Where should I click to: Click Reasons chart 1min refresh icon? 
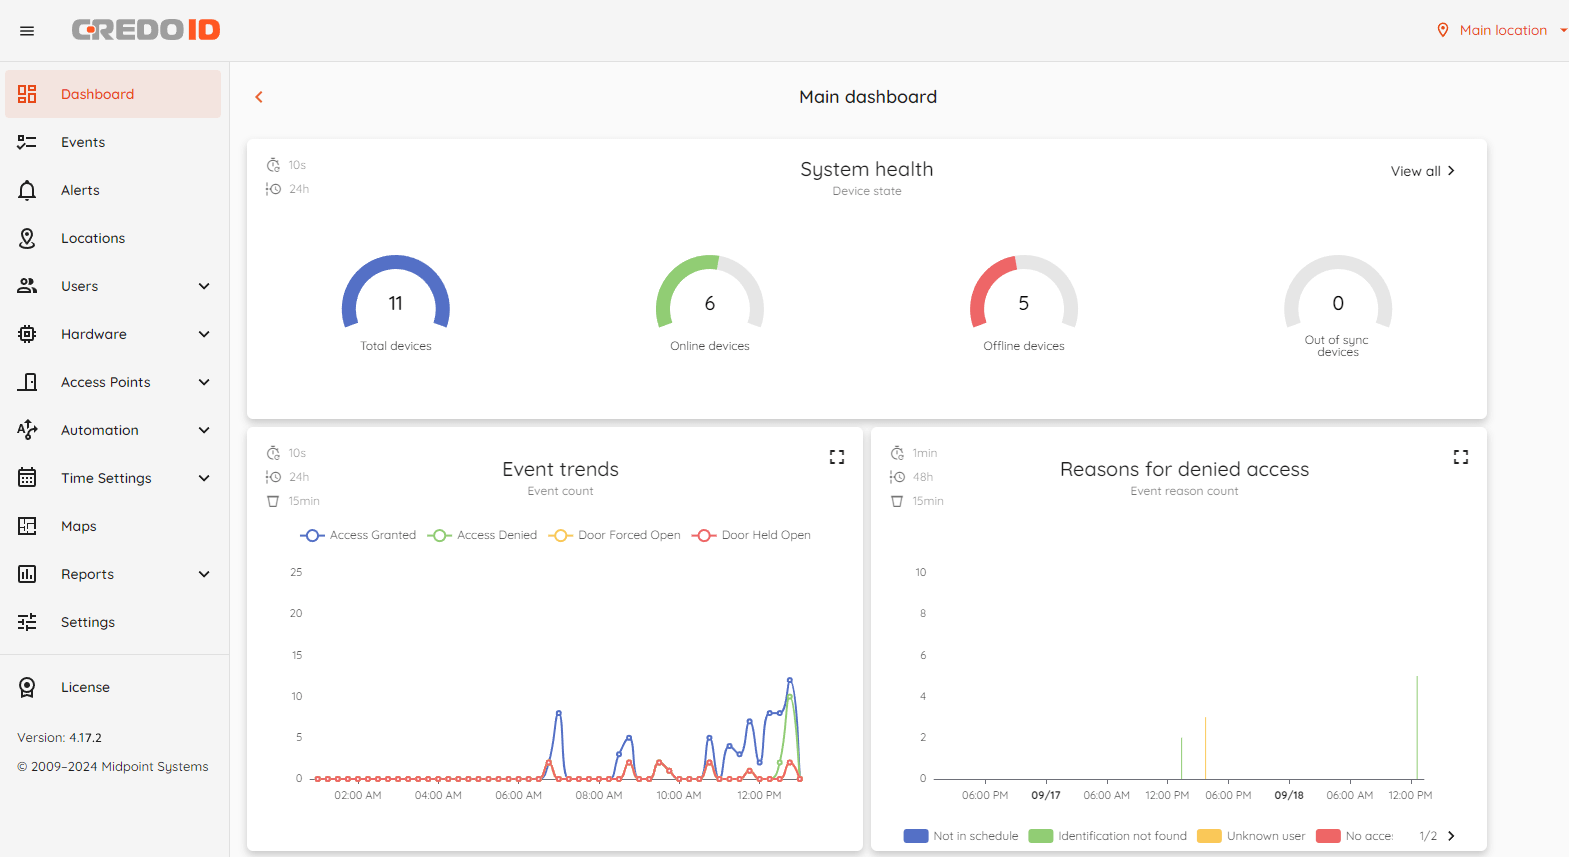[897, 453]
